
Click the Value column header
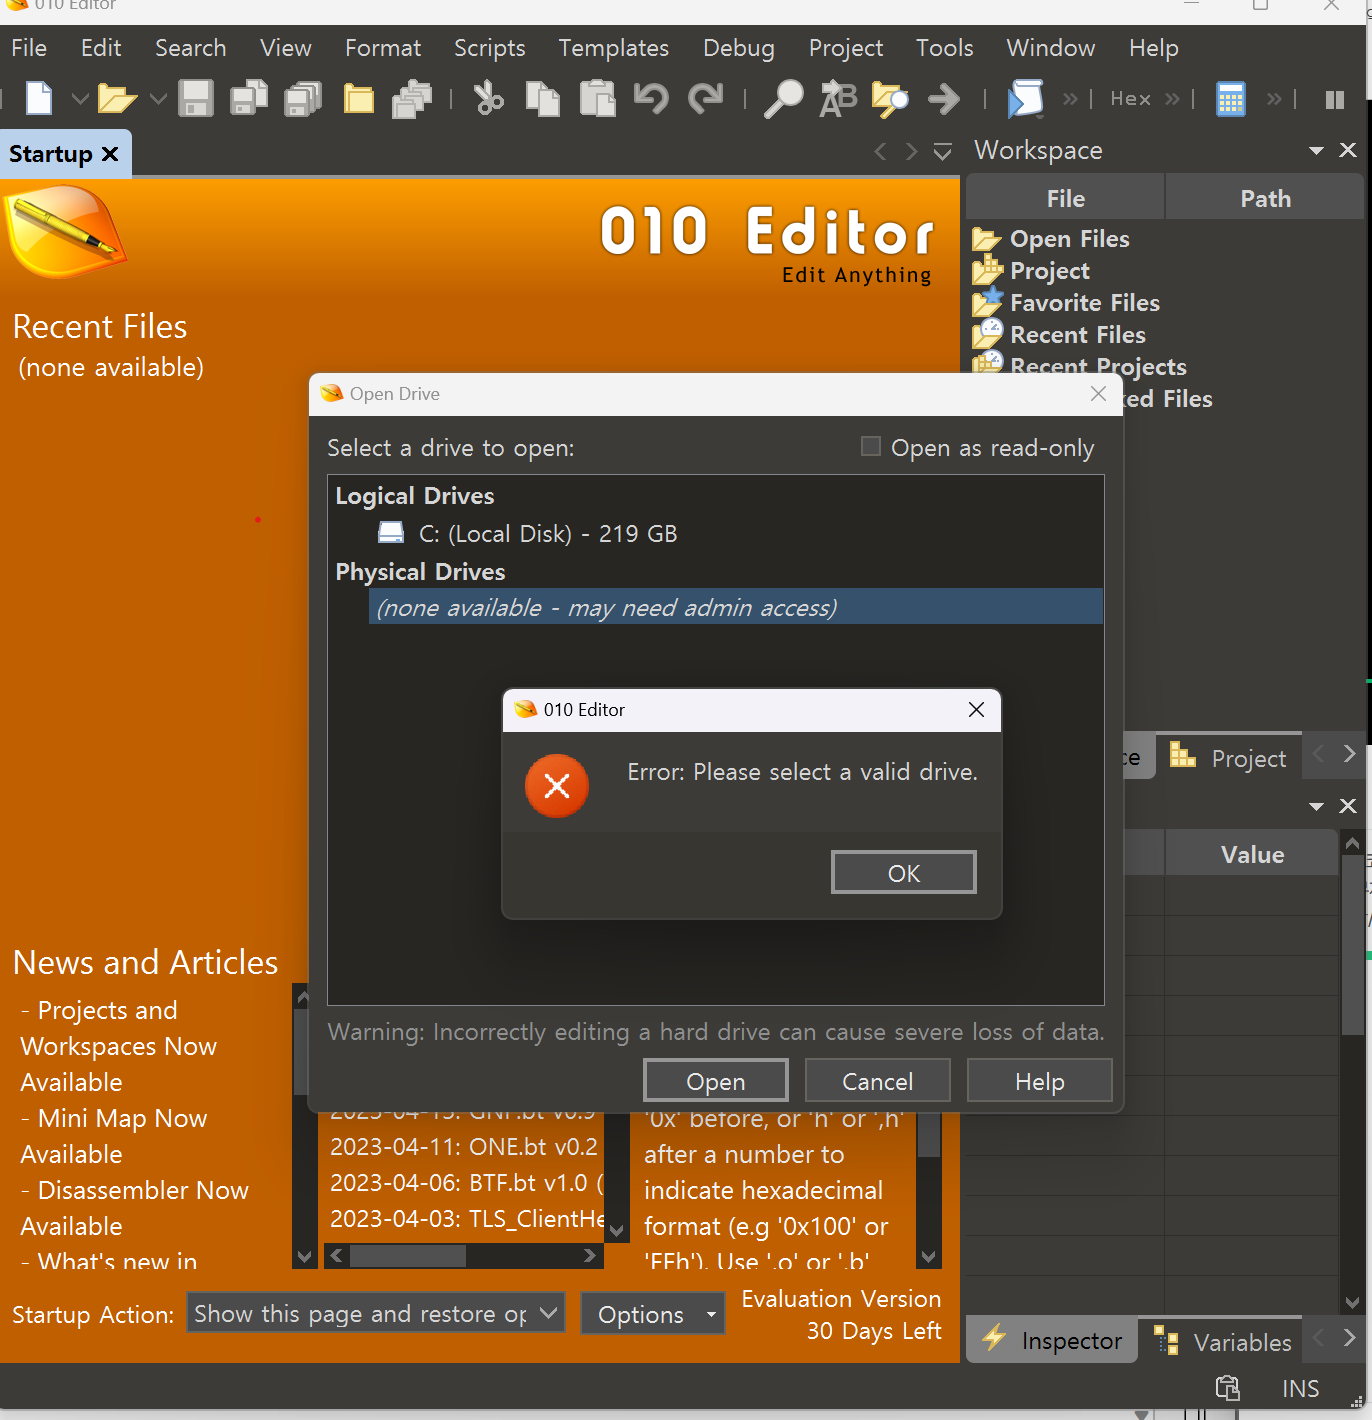click(x=1252, y=854)
